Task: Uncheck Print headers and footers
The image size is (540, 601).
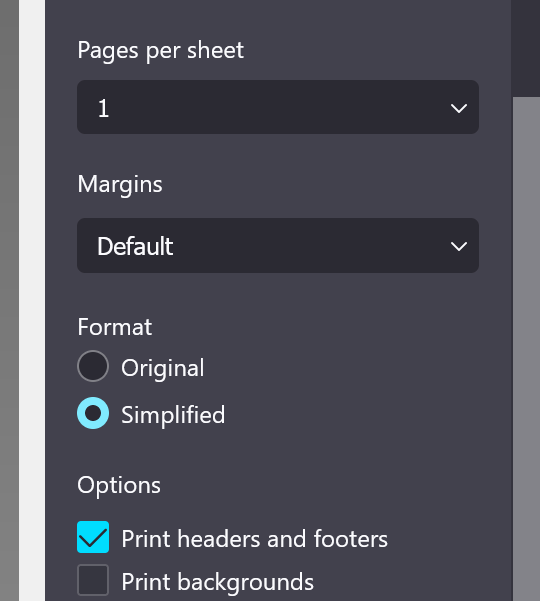Action: pyautogui.click(x=93, y=537)
